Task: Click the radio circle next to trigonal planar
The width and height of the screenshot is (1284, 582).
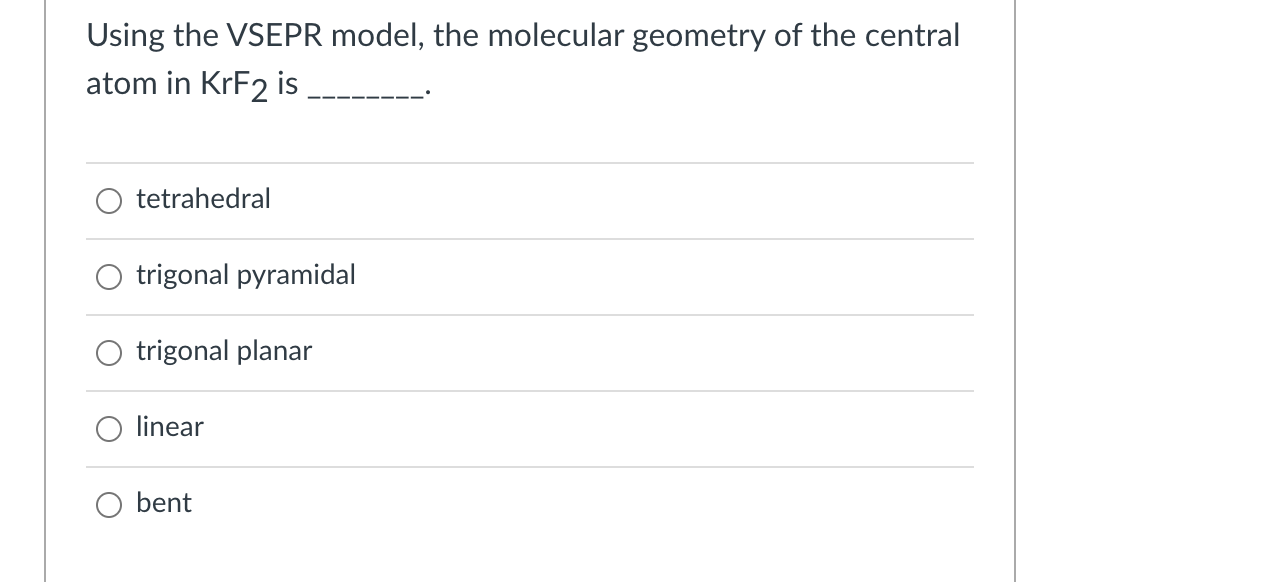Action: [109, 352]
